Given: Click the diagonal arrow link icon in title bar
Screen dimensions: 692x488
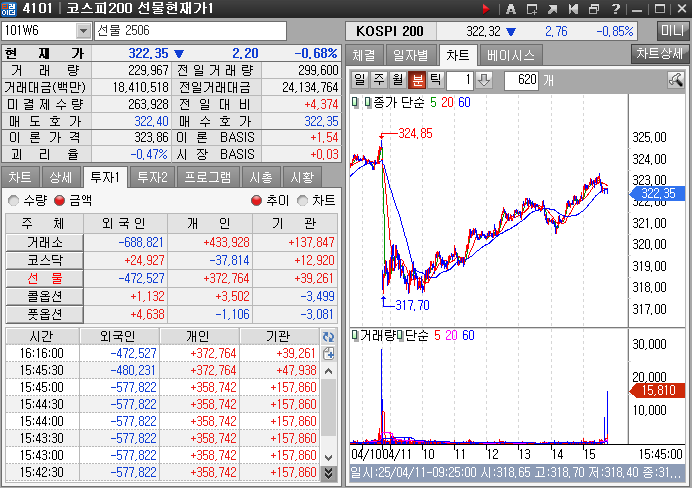Looking at the screenshot, I should (x=553, y=8).
